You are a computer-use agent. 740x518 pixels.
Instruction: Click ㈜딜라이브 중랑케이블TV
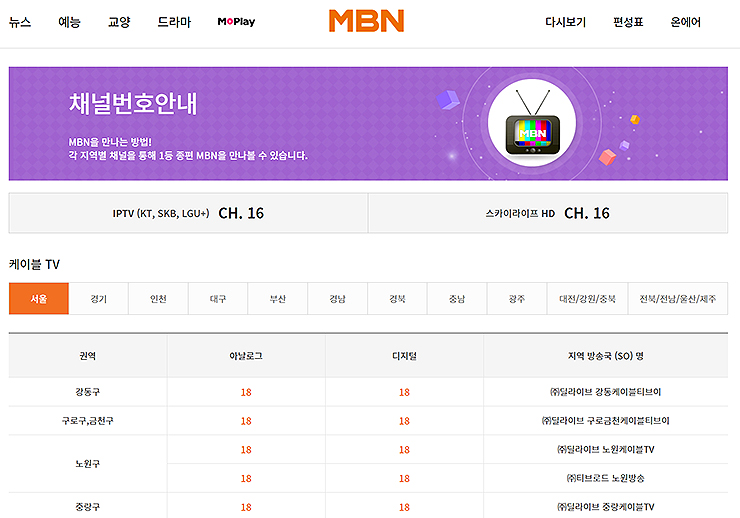pos(605,507)
